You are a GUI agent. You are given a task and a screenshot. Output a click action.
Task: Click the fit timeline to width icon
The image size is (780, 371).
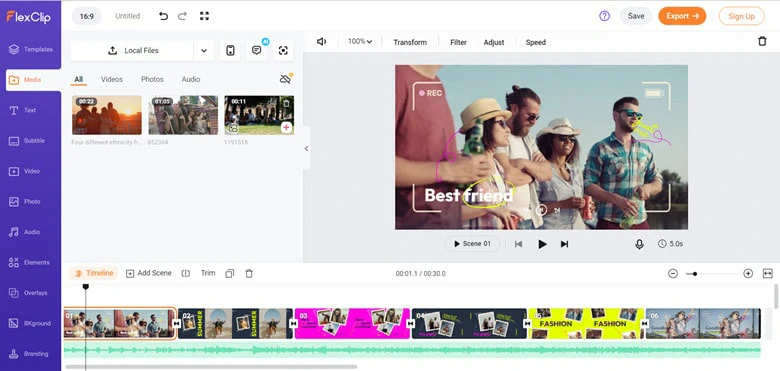(768, 274)
